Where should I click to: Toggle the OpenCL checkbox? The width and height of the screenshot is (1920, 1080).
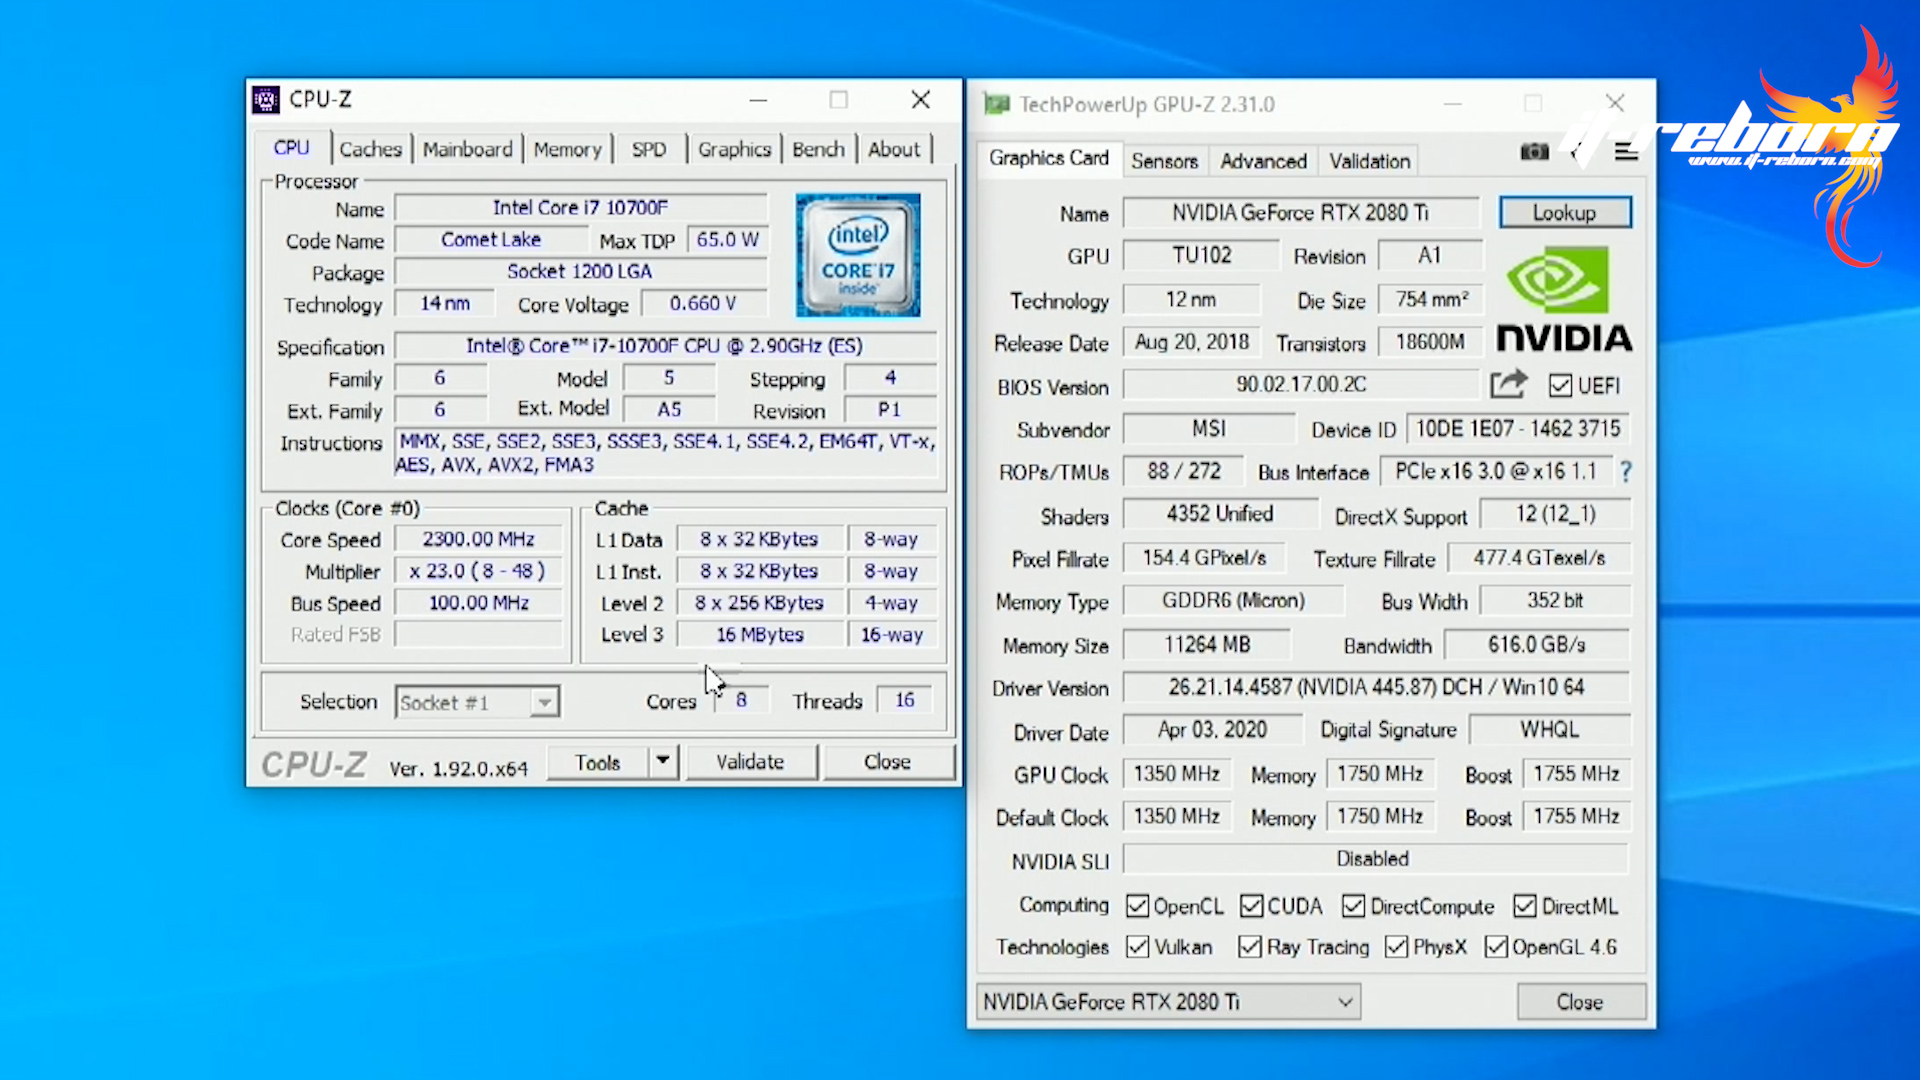click(1137, 906)
